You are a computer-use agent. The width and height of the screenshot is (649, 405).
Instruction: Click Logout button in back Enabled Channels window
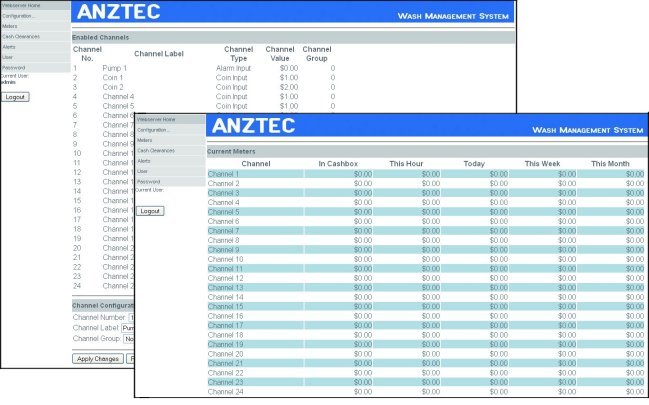tap(15, 97)
